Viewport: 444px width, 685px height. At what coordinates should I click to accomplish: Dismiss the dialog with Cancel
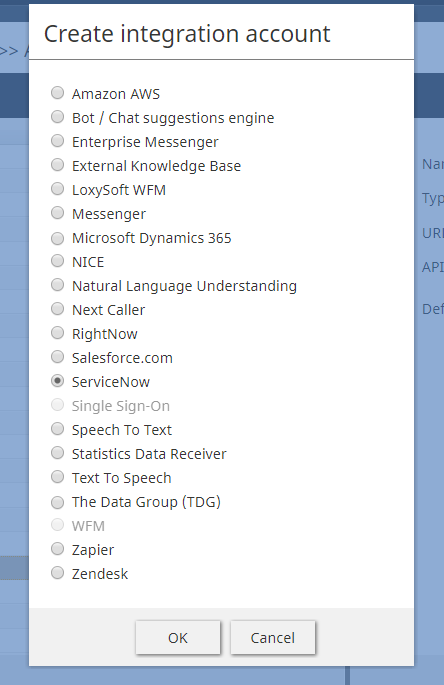[x=273, y=638]
